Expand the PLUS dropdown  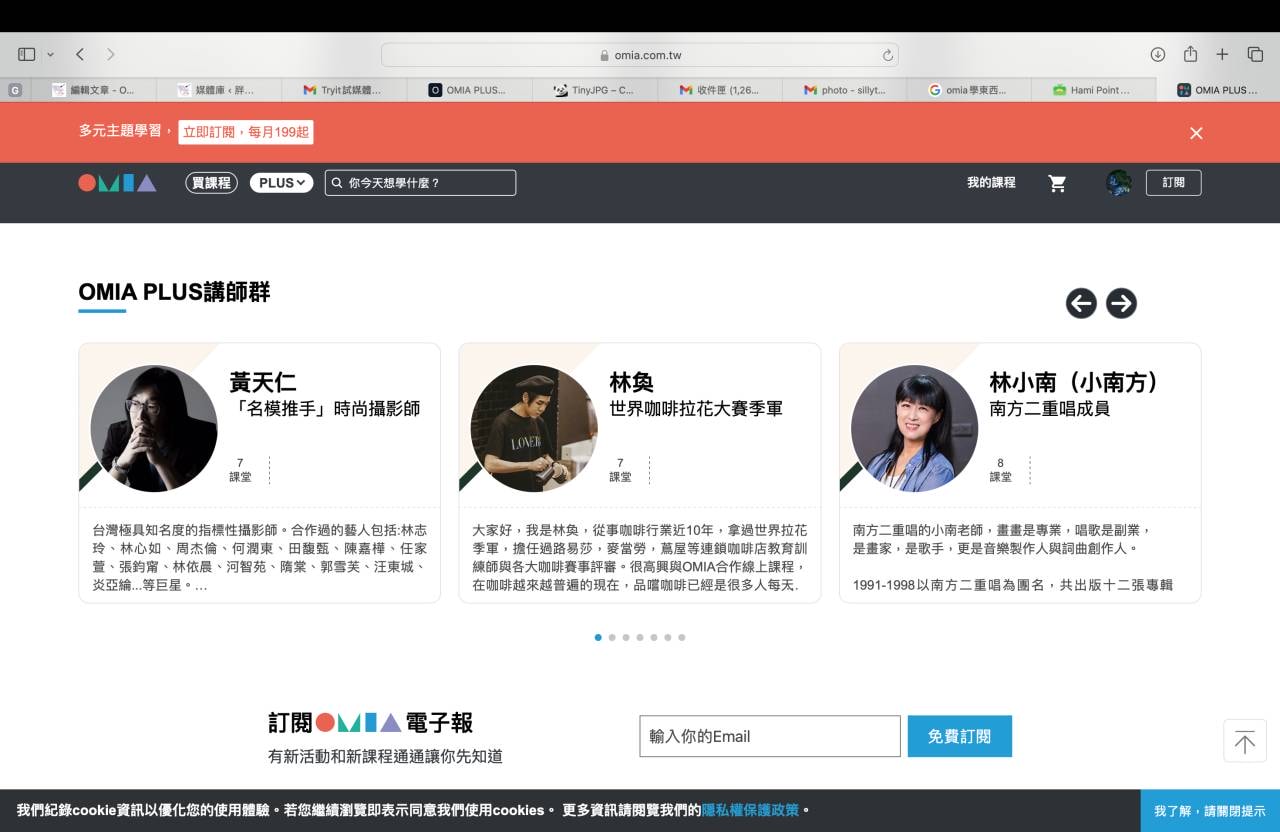pos(282,183)
